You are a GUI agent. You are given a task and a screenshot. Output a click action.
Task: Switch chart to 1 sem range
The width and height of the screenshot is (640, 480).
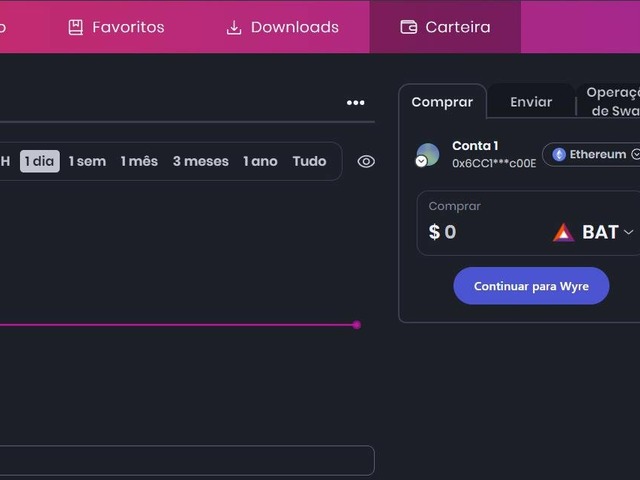(x=87, y=161)
